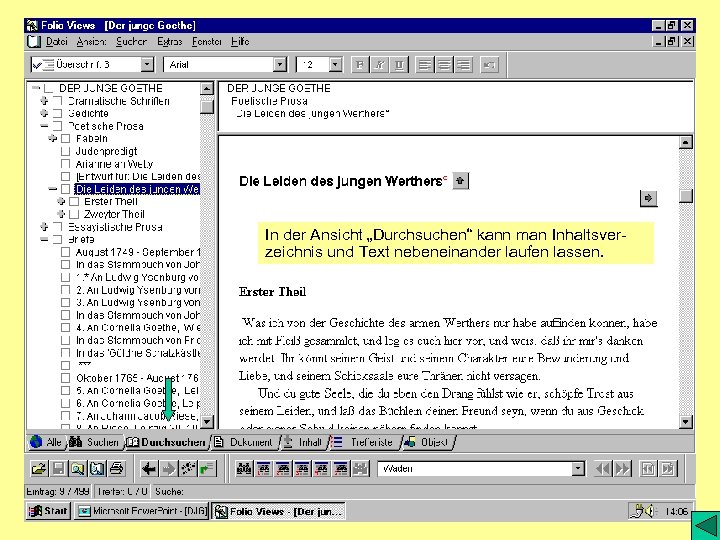Click the book icon next to the printer
720x540 pixels.
click(97, 468)
